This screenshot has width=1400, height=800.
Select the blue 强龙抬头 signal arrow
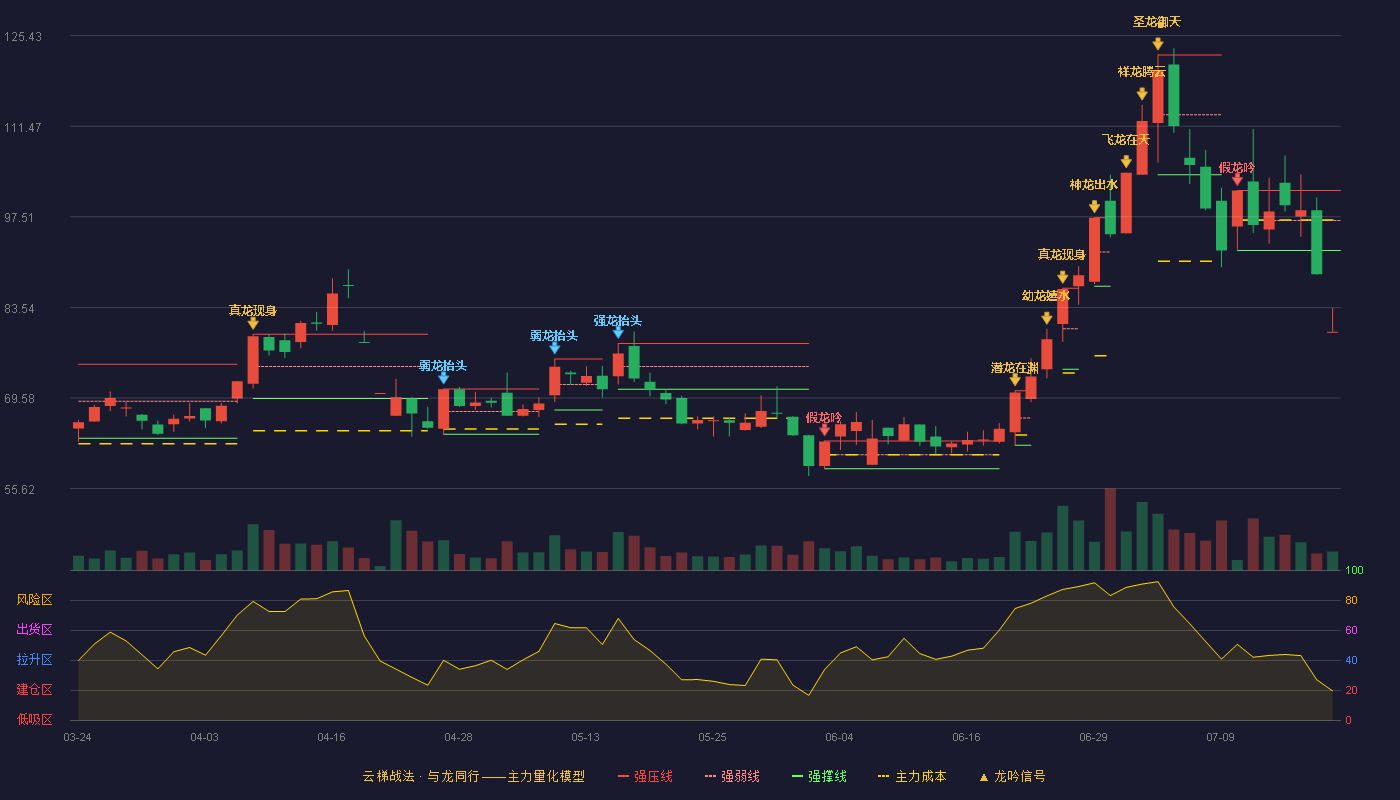tap(618, 333)
